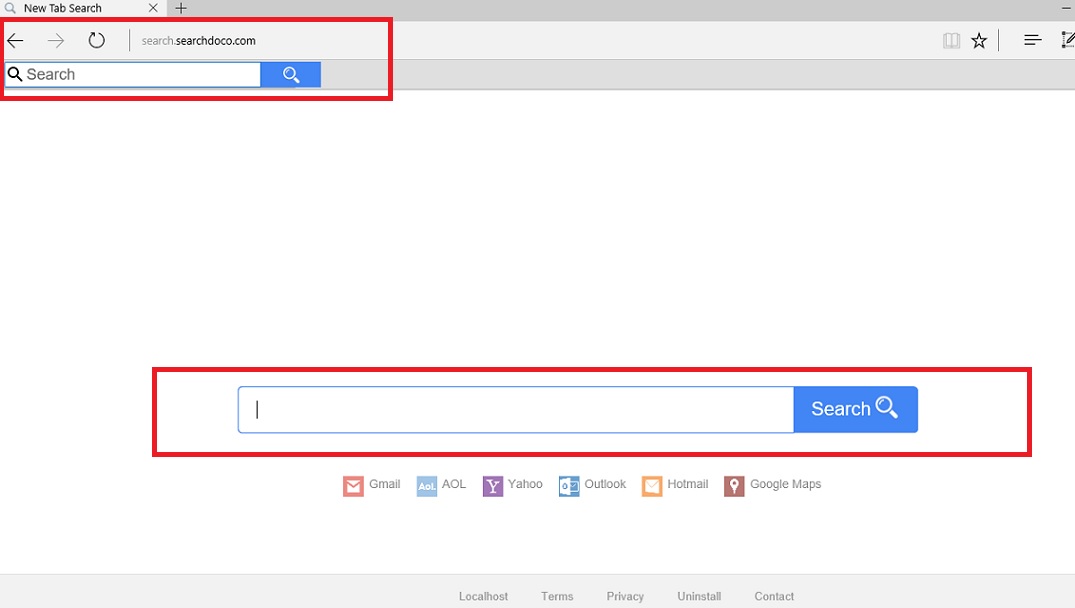Open Hotmail via its envelope icon

point(653,485)
